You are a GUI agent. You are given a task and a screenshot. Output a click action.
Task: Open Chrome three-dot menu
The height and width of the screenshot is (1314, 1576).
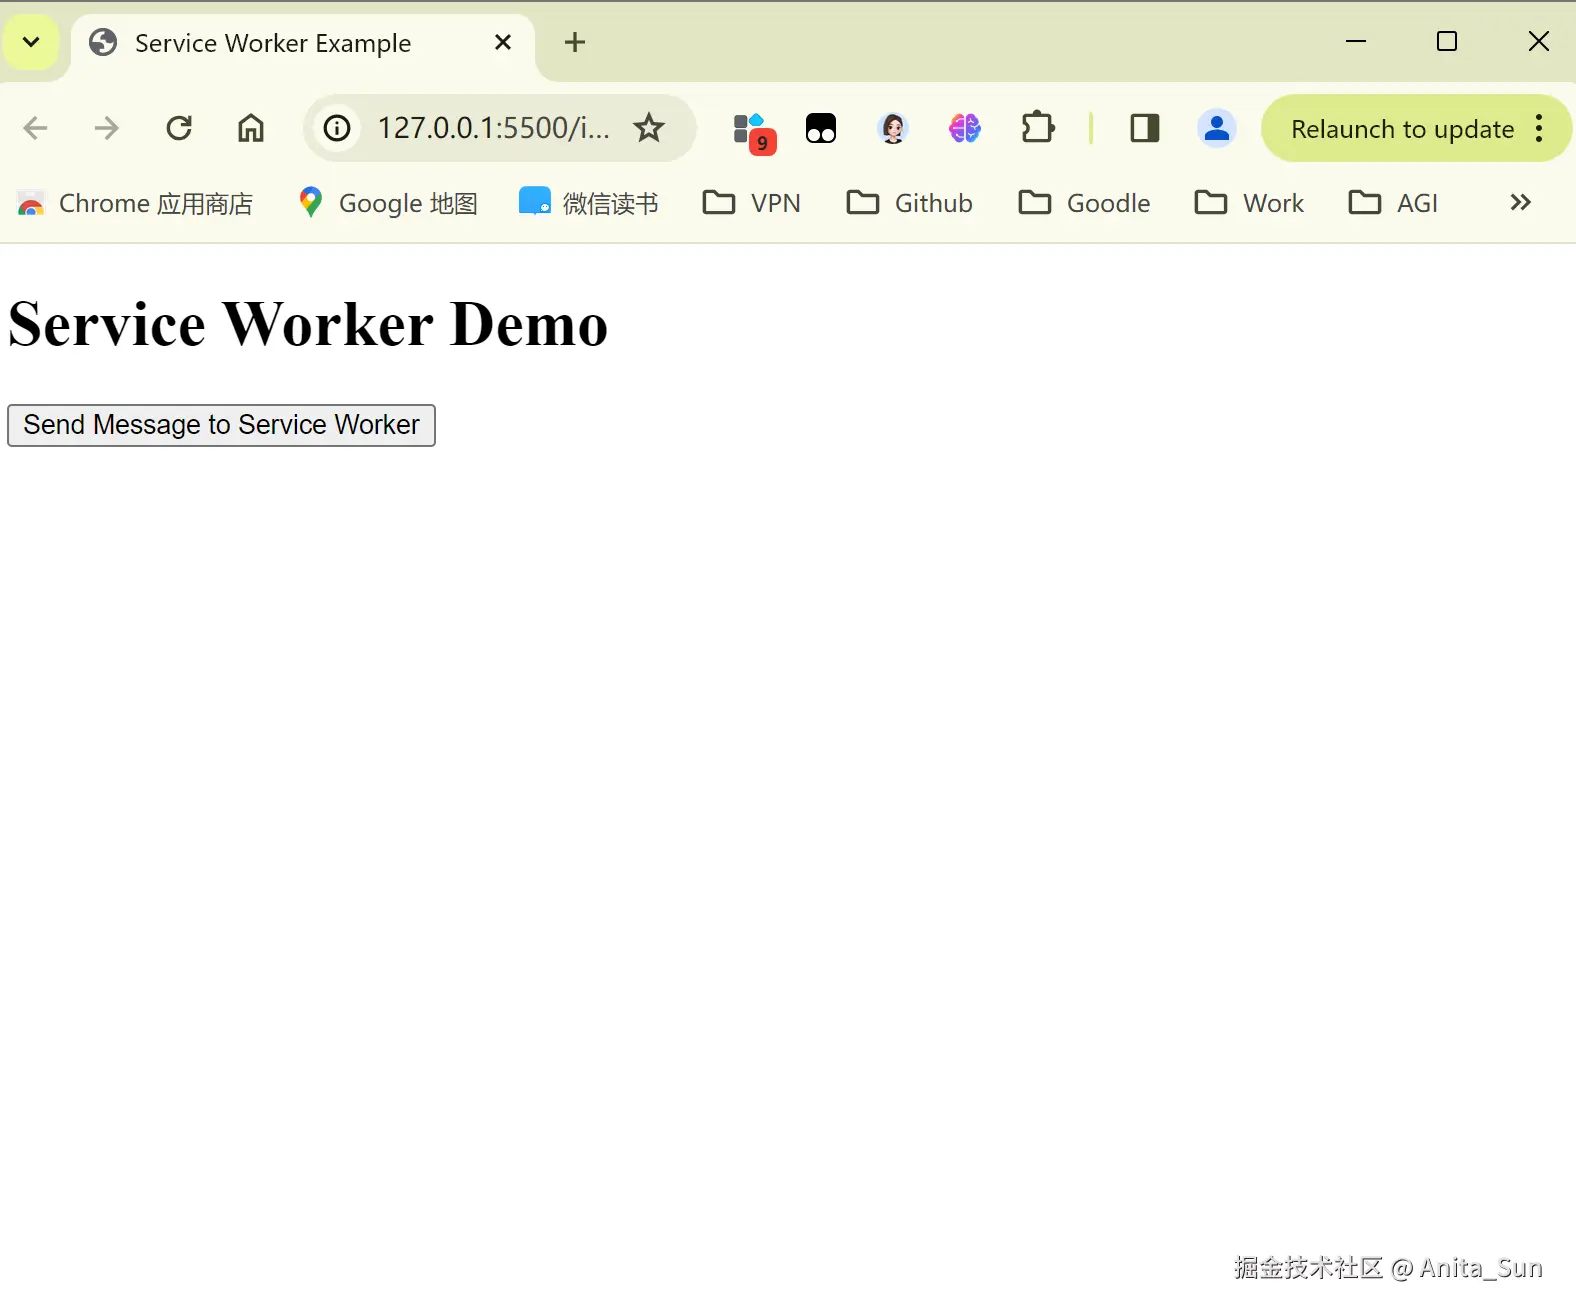click(x=1539, y=128)
